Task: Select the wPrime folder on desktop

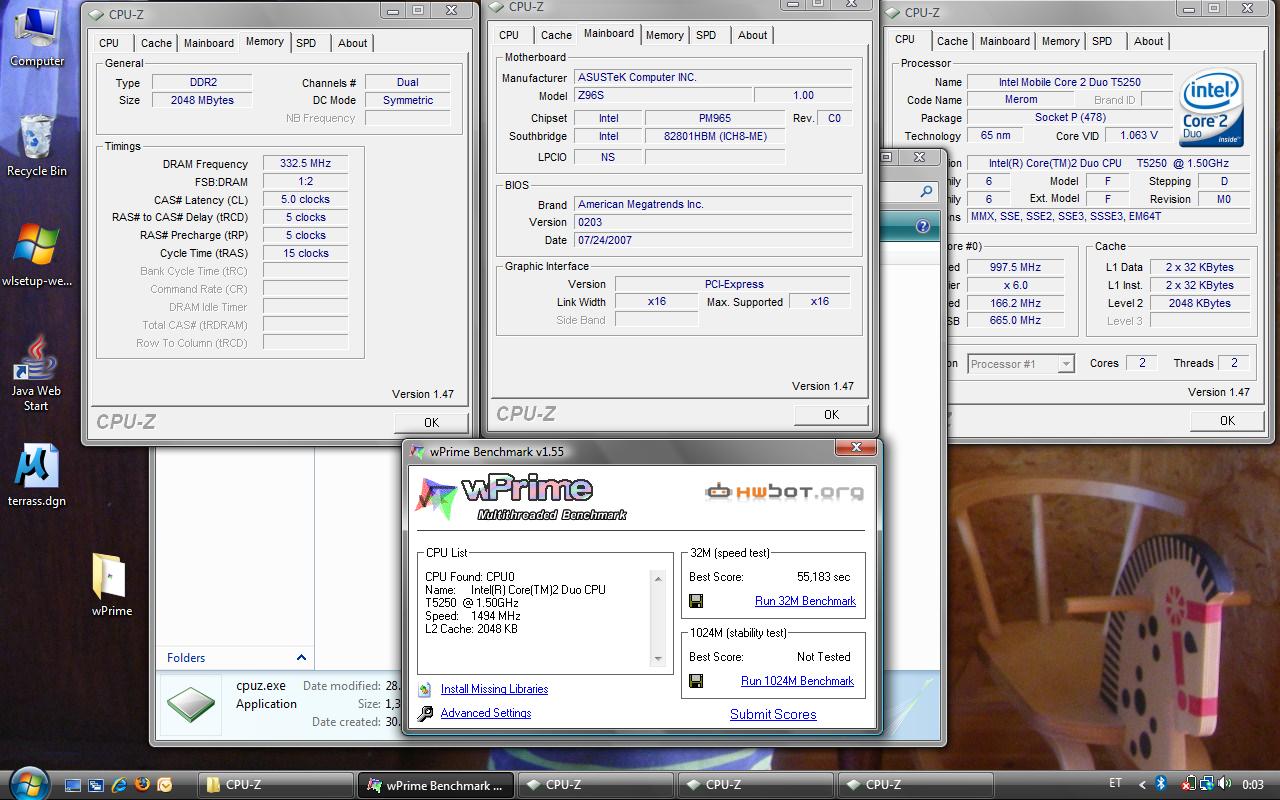Action: [x=111, y=585]
